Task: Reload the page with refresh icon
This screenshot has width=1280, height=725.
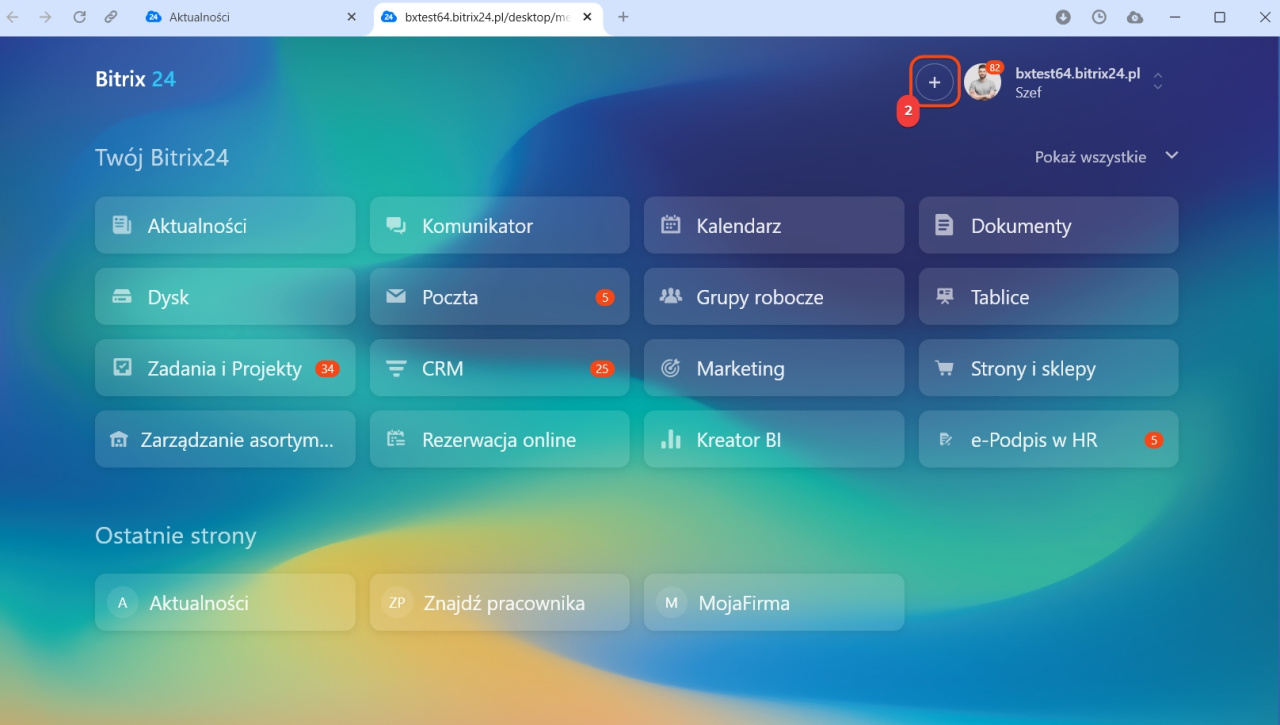Action: (79, 17)
